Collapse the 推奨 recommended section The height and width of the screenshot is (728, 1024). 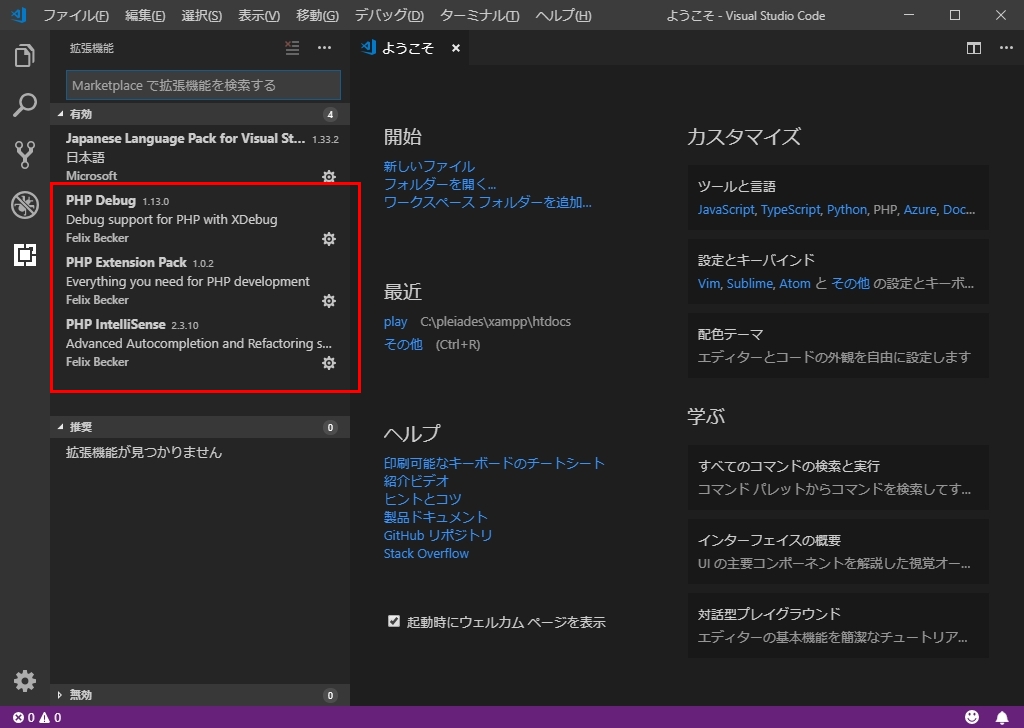(200, 427)
